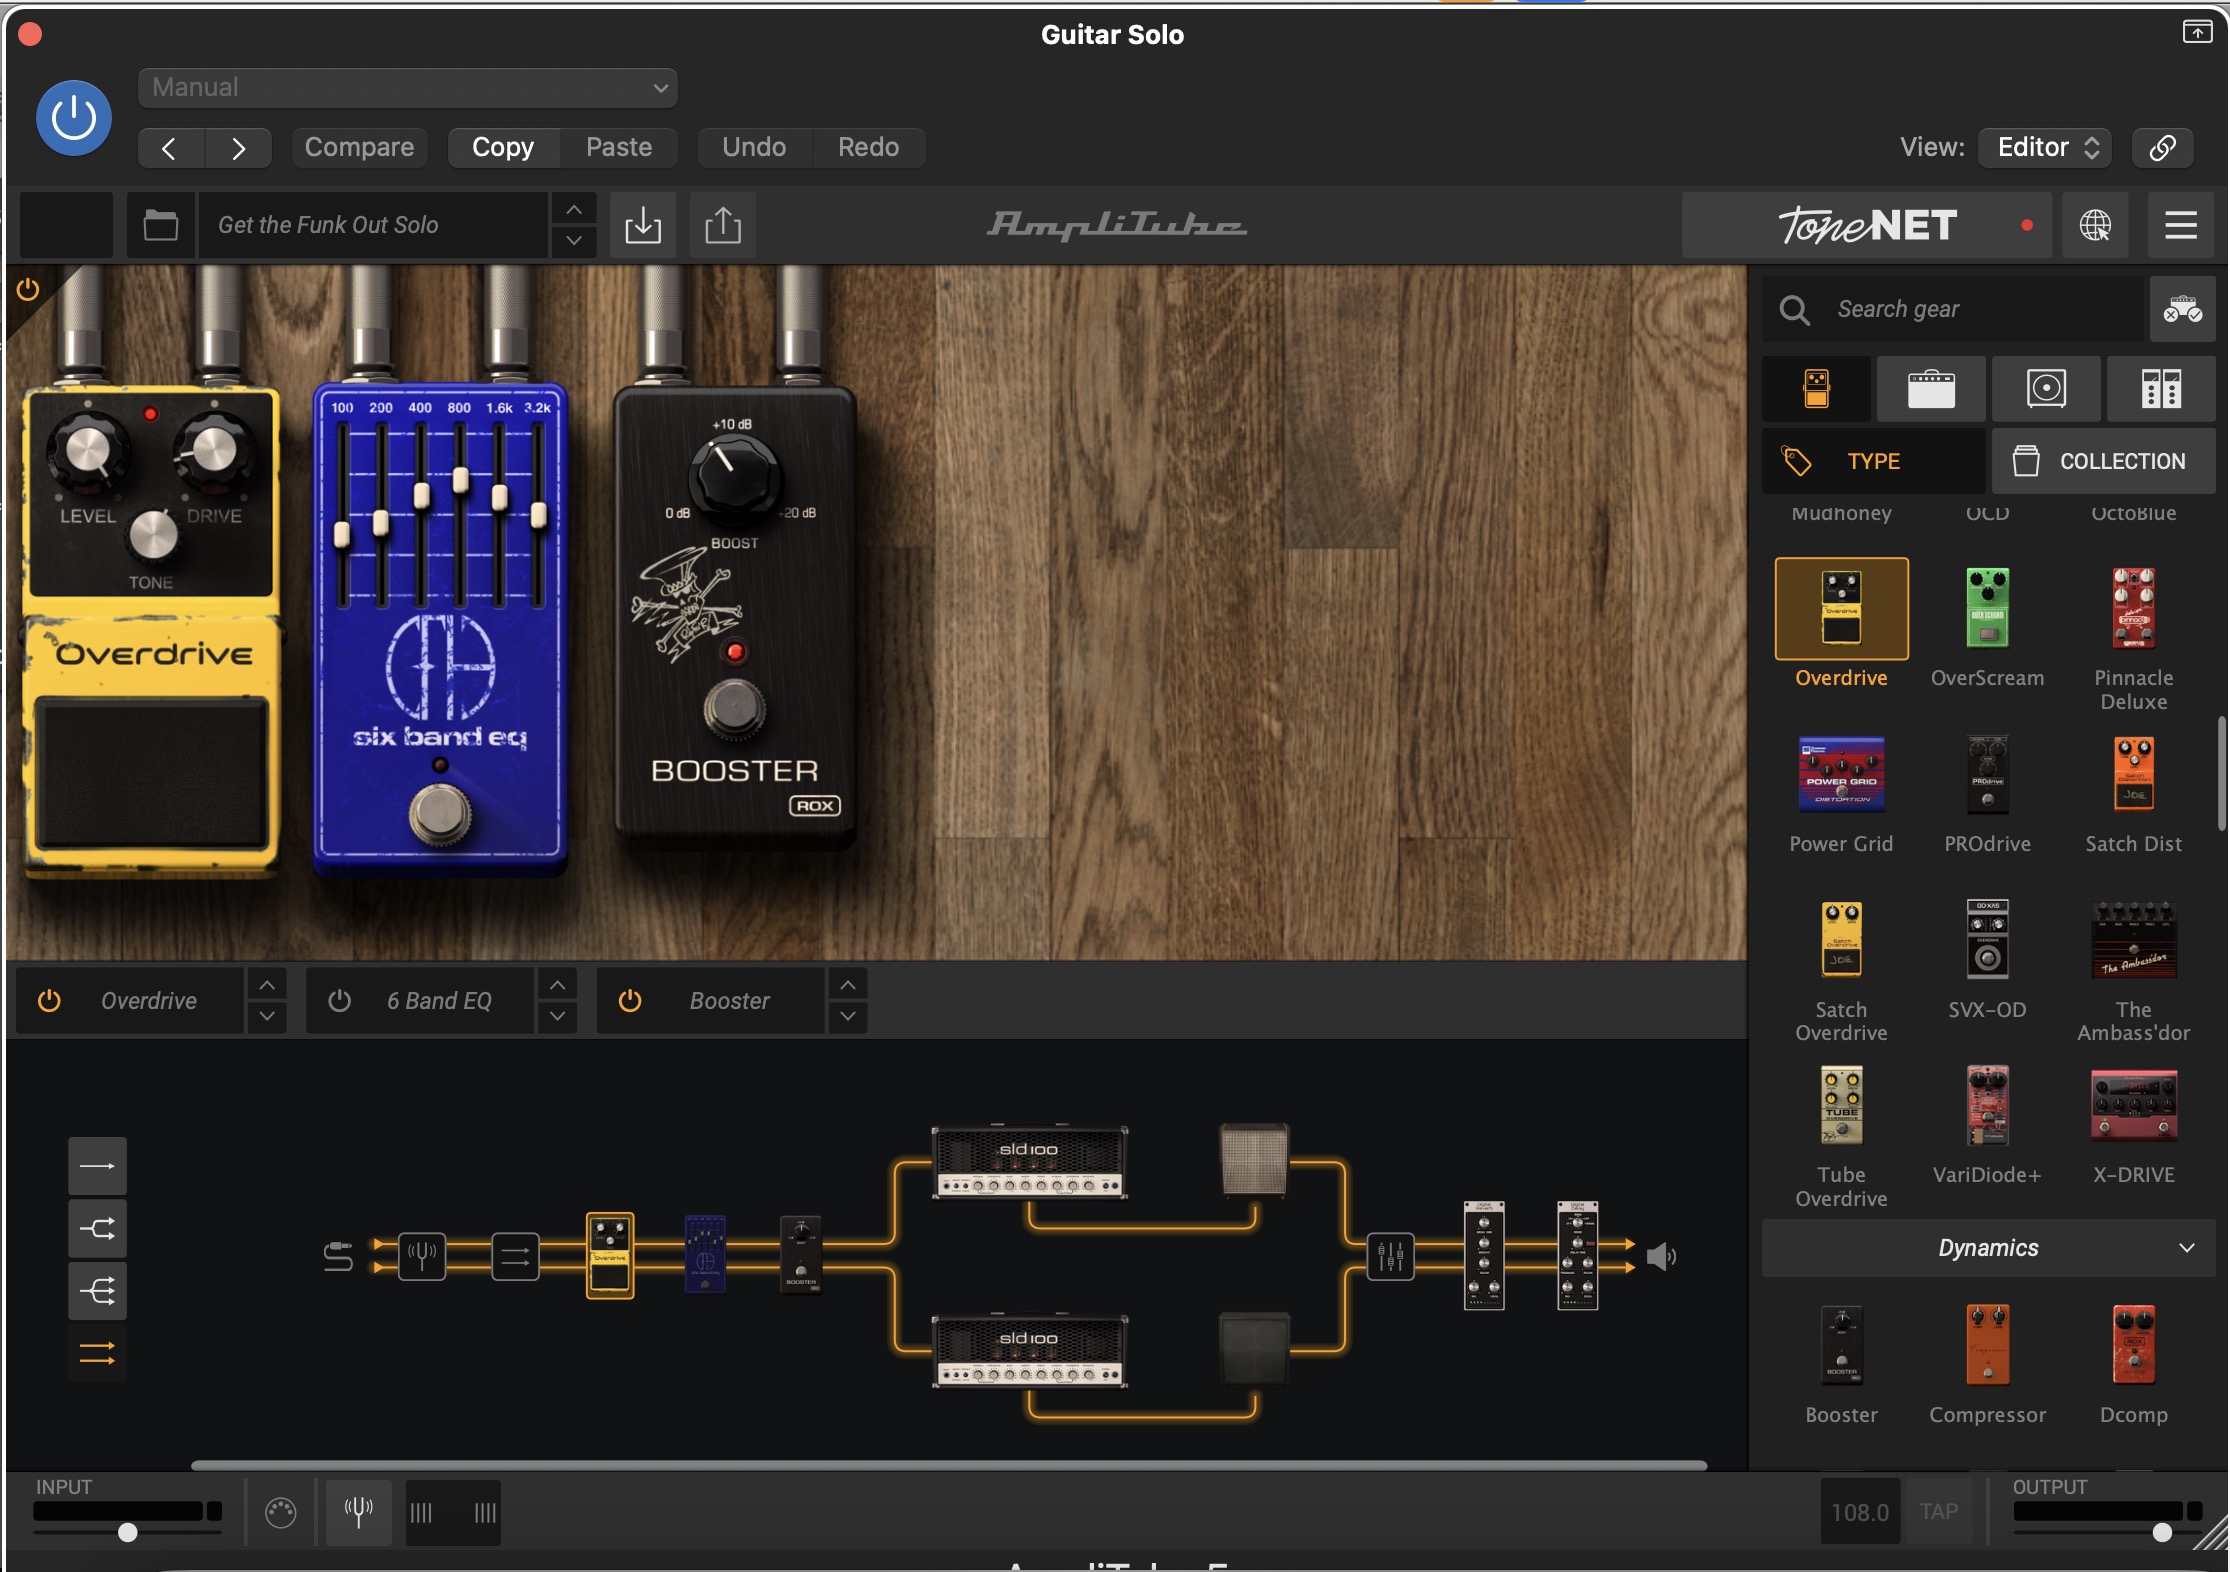Open the hamburger main menu
2230x1572 pixels.
[2181, 225]
